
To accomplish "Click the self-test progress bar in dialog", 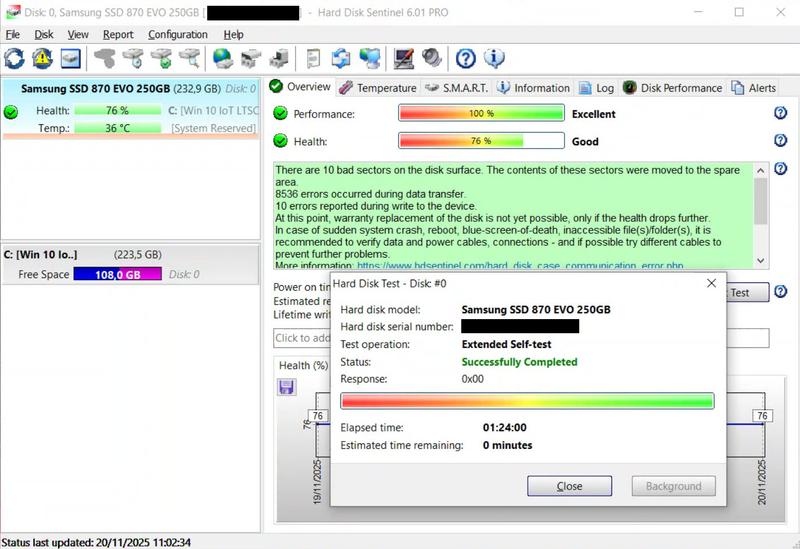I will click(527, 401).
